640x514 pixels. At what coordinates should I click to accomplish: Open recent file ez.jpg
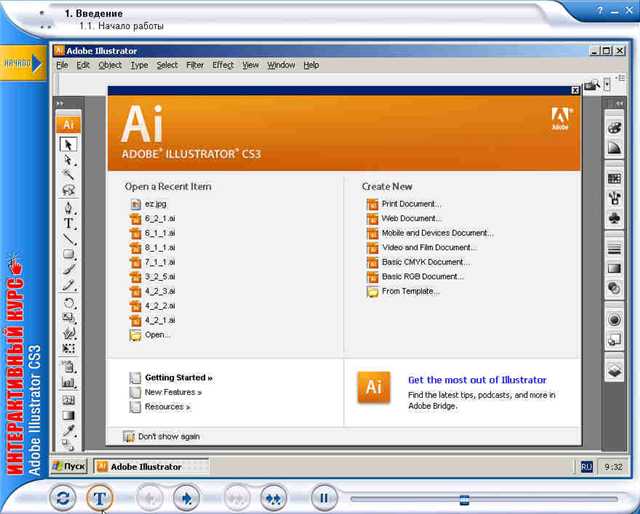pos(148,204)
